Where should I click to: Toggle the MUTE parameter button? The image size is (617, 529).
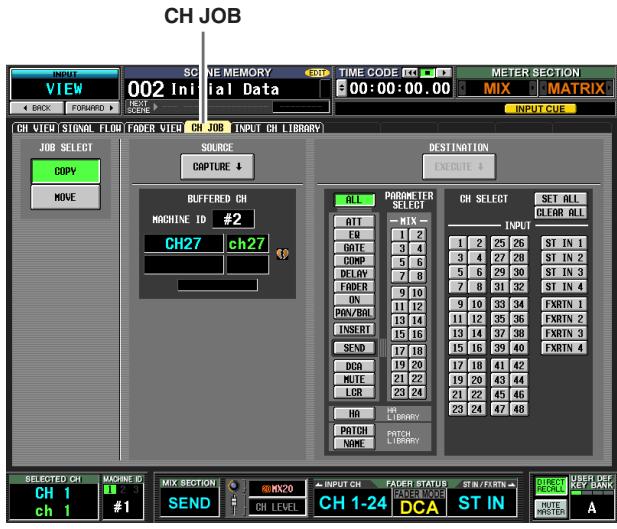354,379
